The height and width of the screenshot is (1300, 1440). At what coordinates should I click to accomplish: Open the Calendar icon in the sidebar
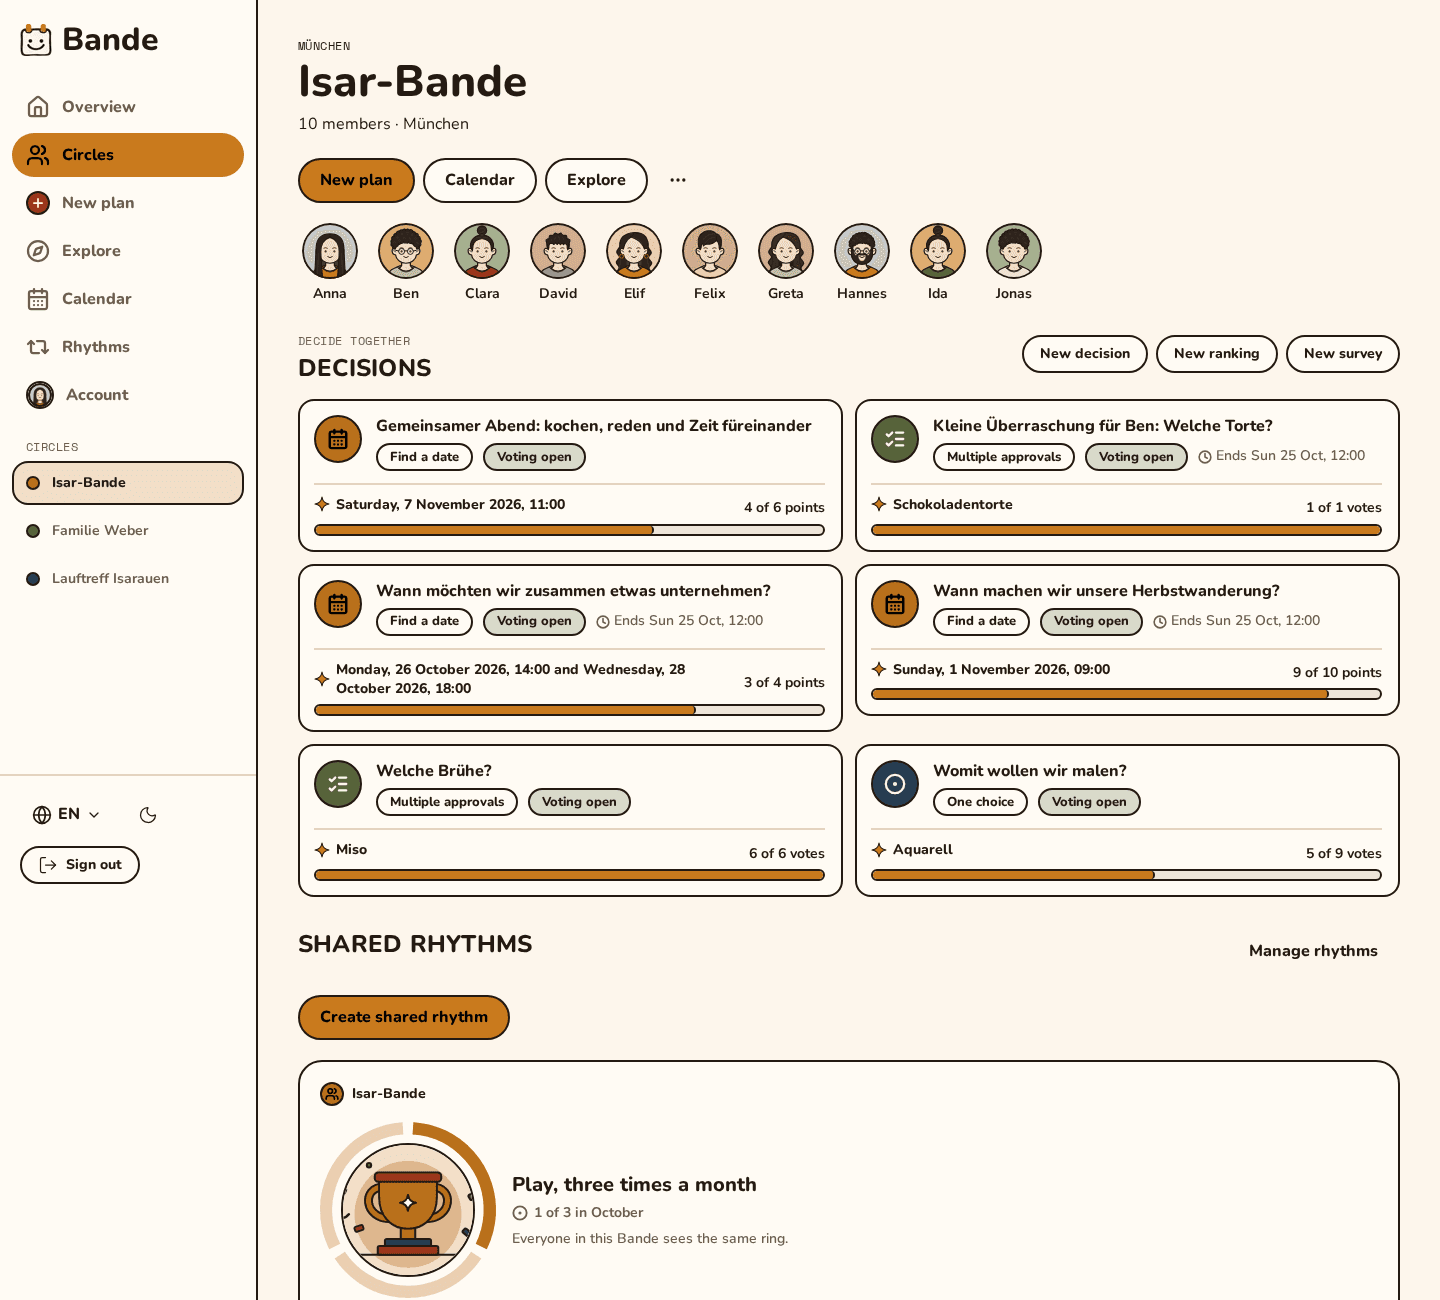38,299
